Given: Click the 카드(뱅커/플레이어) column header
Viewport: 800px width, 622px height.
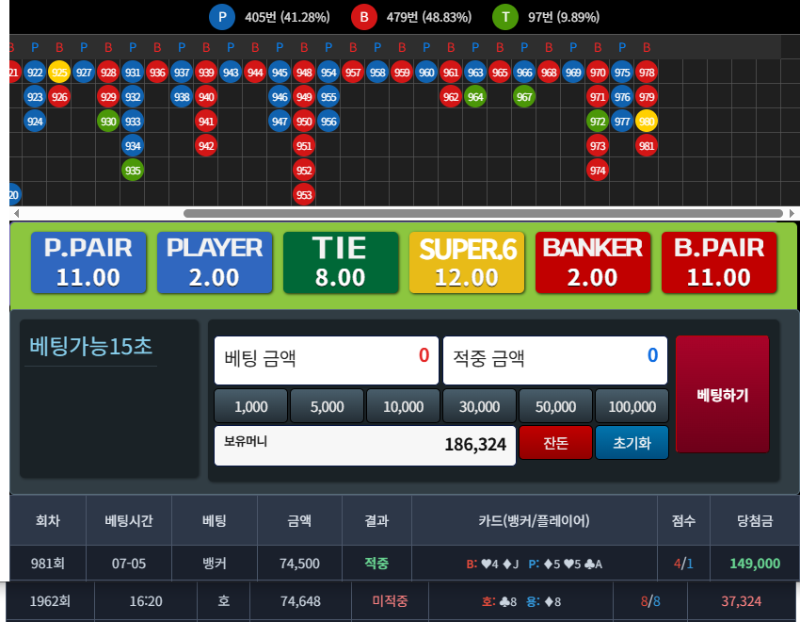Looking at the screenshot, I should 534,520.
